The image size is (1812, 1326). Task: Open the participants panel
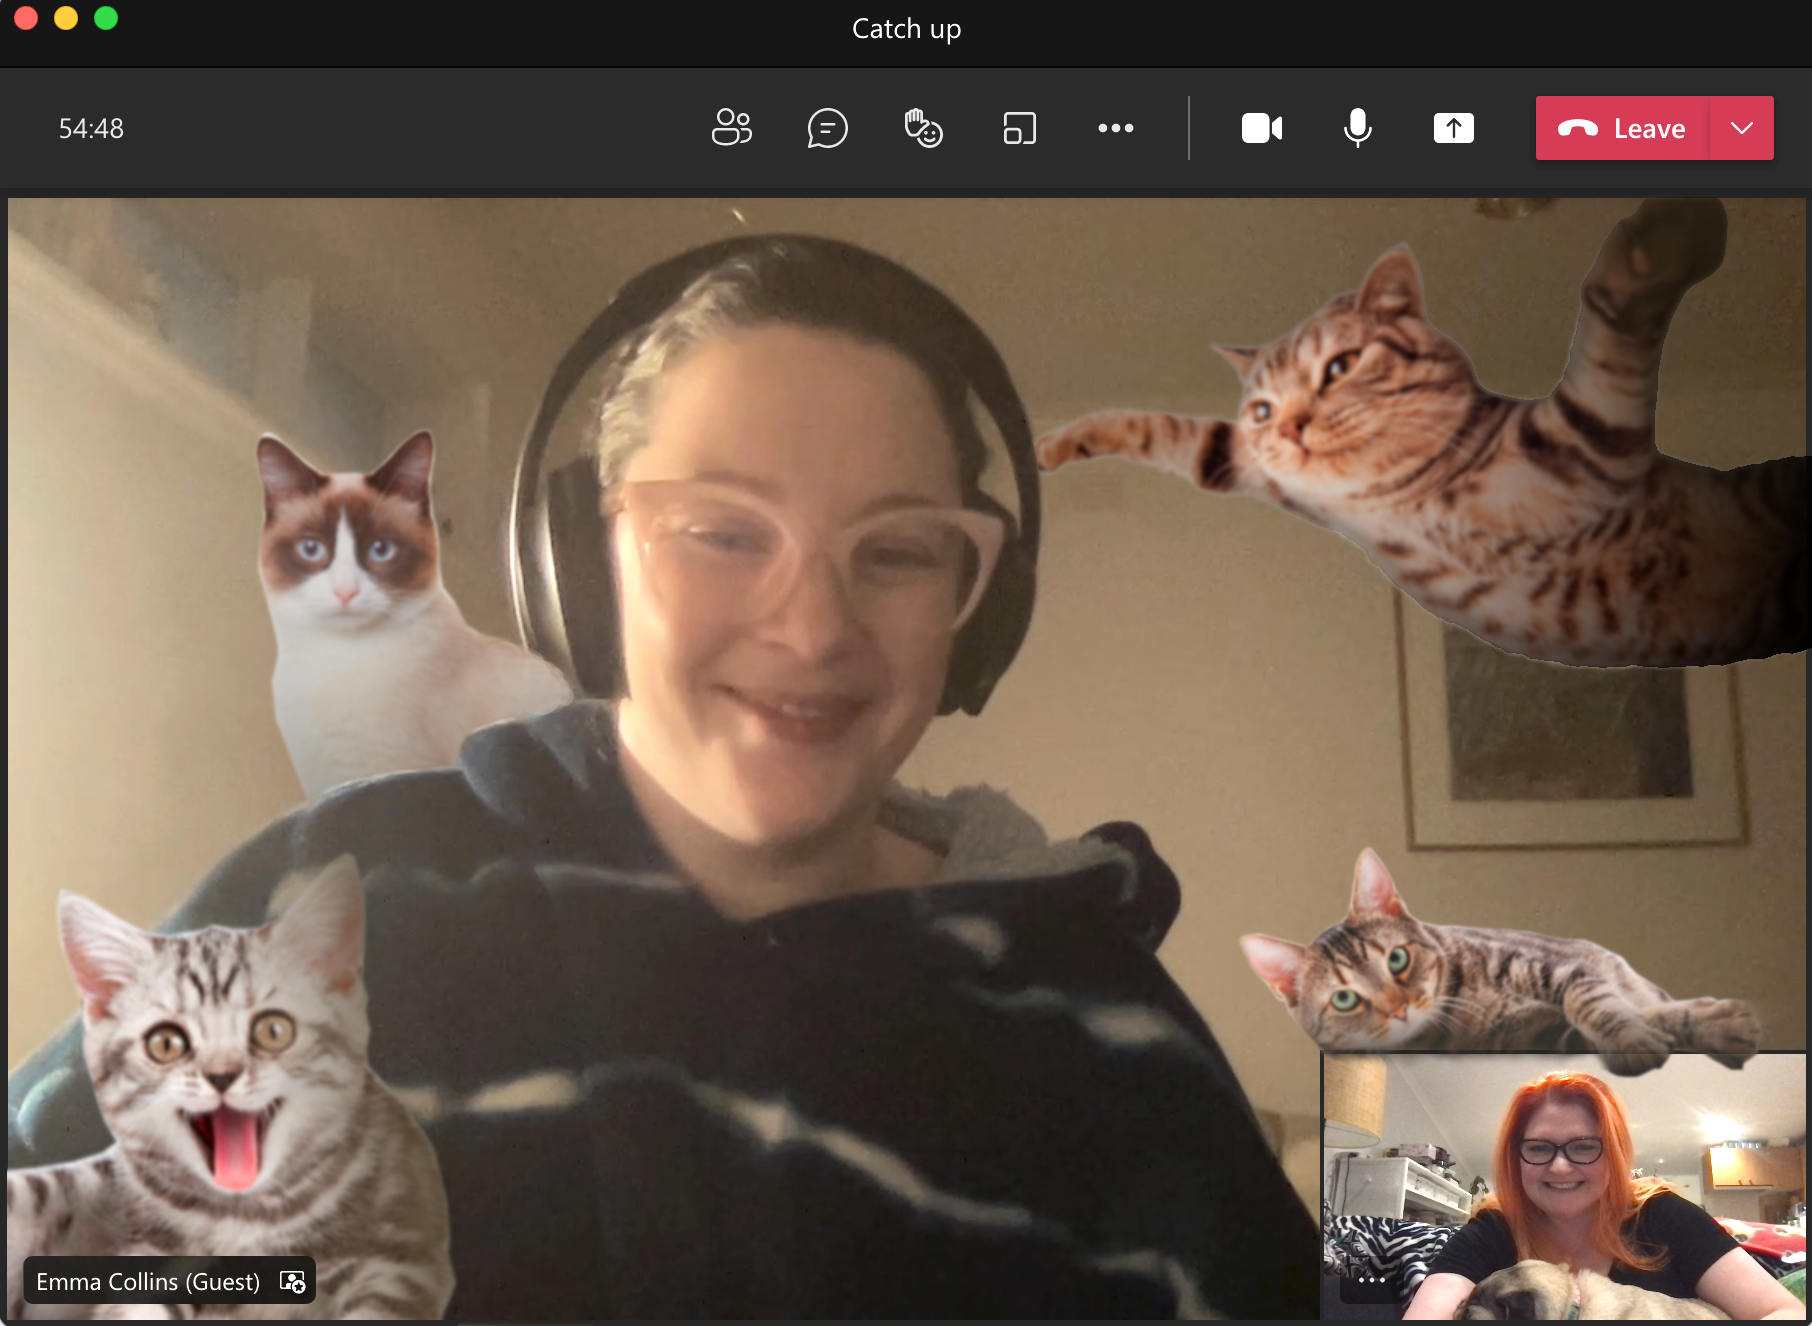[731, 128]
